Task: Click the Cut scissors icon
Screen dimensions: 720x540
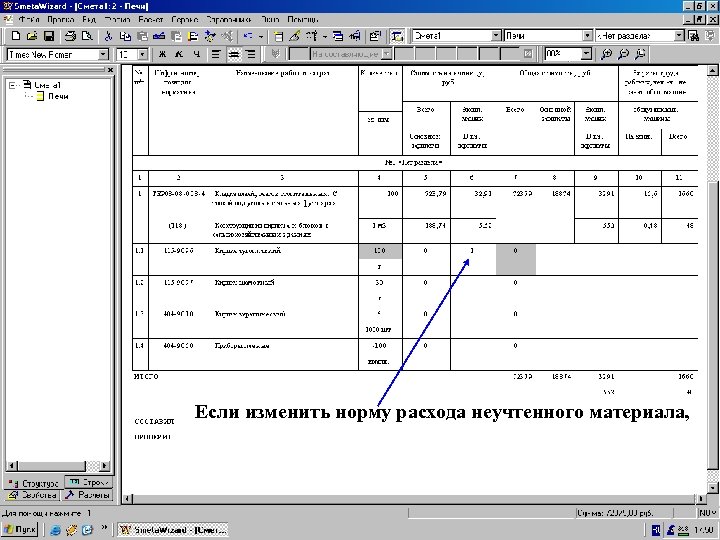Action: 108,36
